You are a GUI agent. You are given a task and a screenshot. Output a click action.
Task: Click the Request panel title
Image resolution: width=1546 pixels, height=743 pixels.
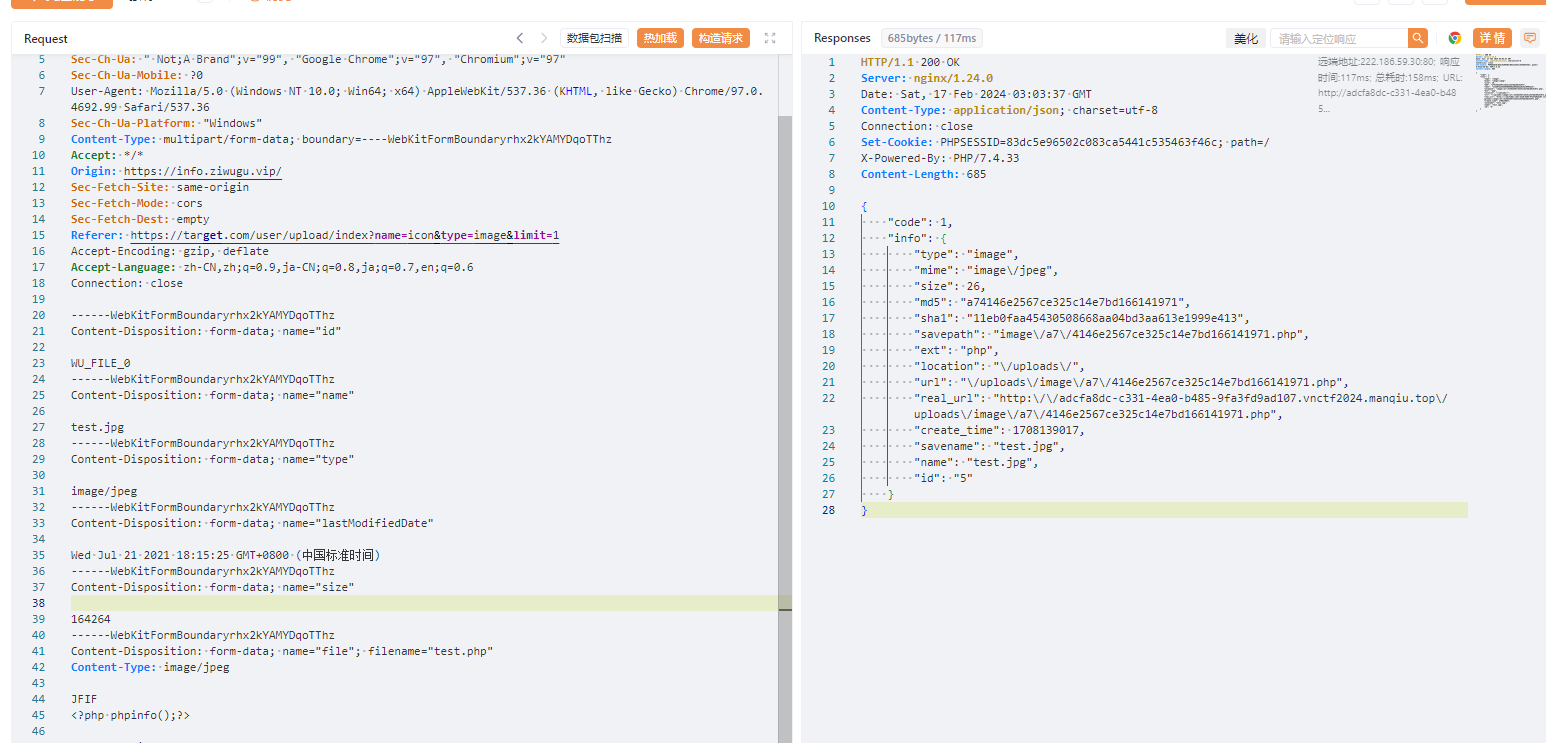tap(46, 39)
